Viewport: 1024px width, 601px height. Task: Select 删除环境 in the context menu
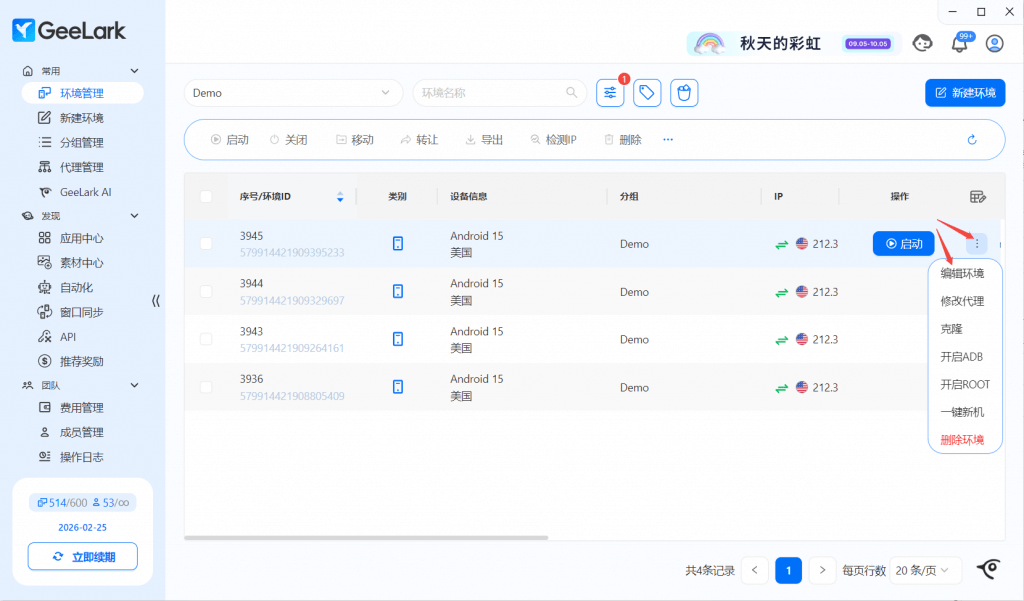(x=962, y=440)
